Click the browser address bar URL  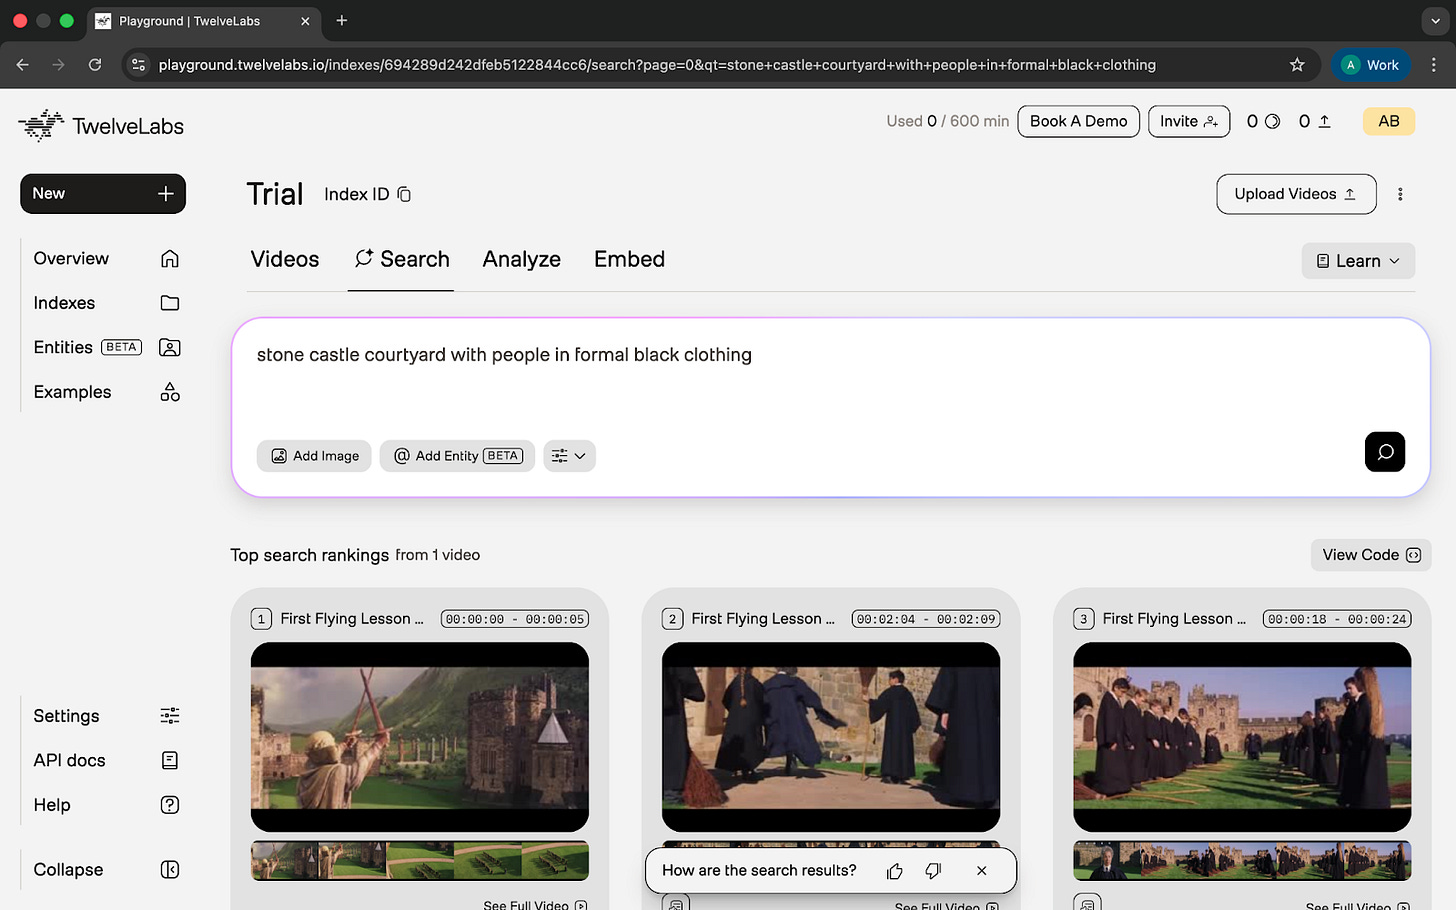657,65
